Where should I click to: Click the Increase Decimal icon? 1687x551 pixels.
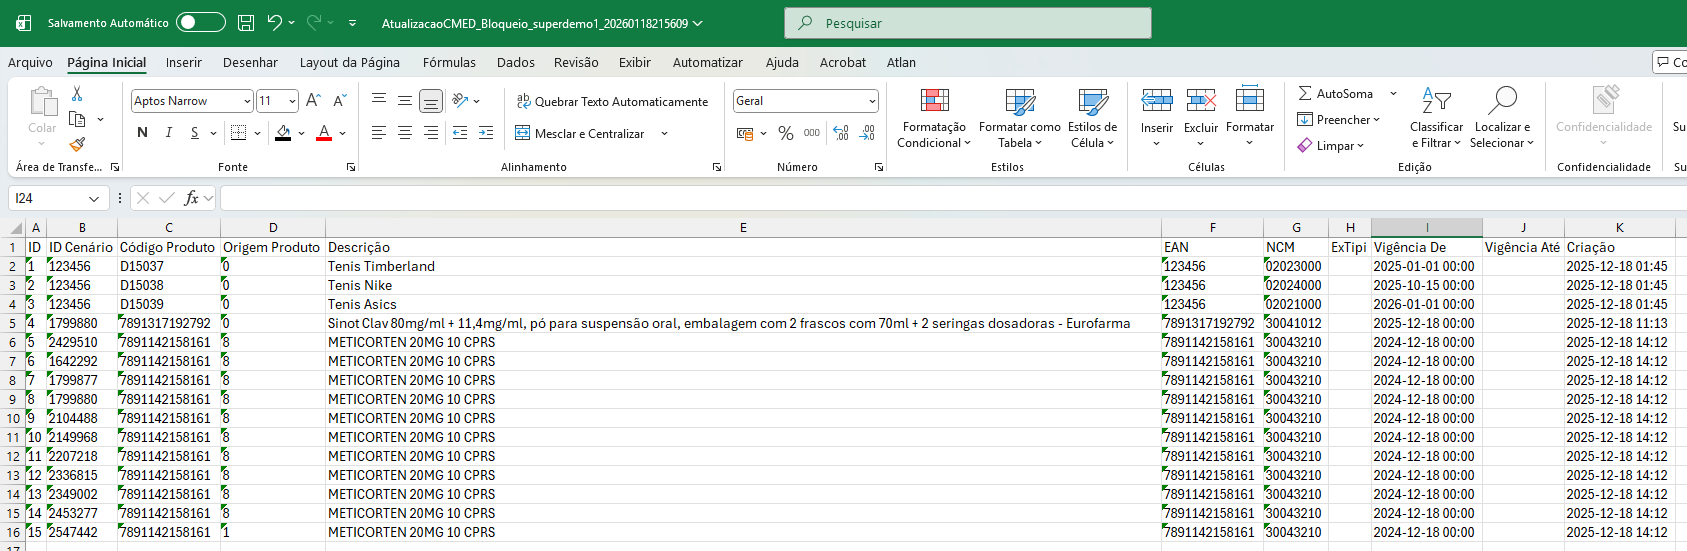click(841, 133)
